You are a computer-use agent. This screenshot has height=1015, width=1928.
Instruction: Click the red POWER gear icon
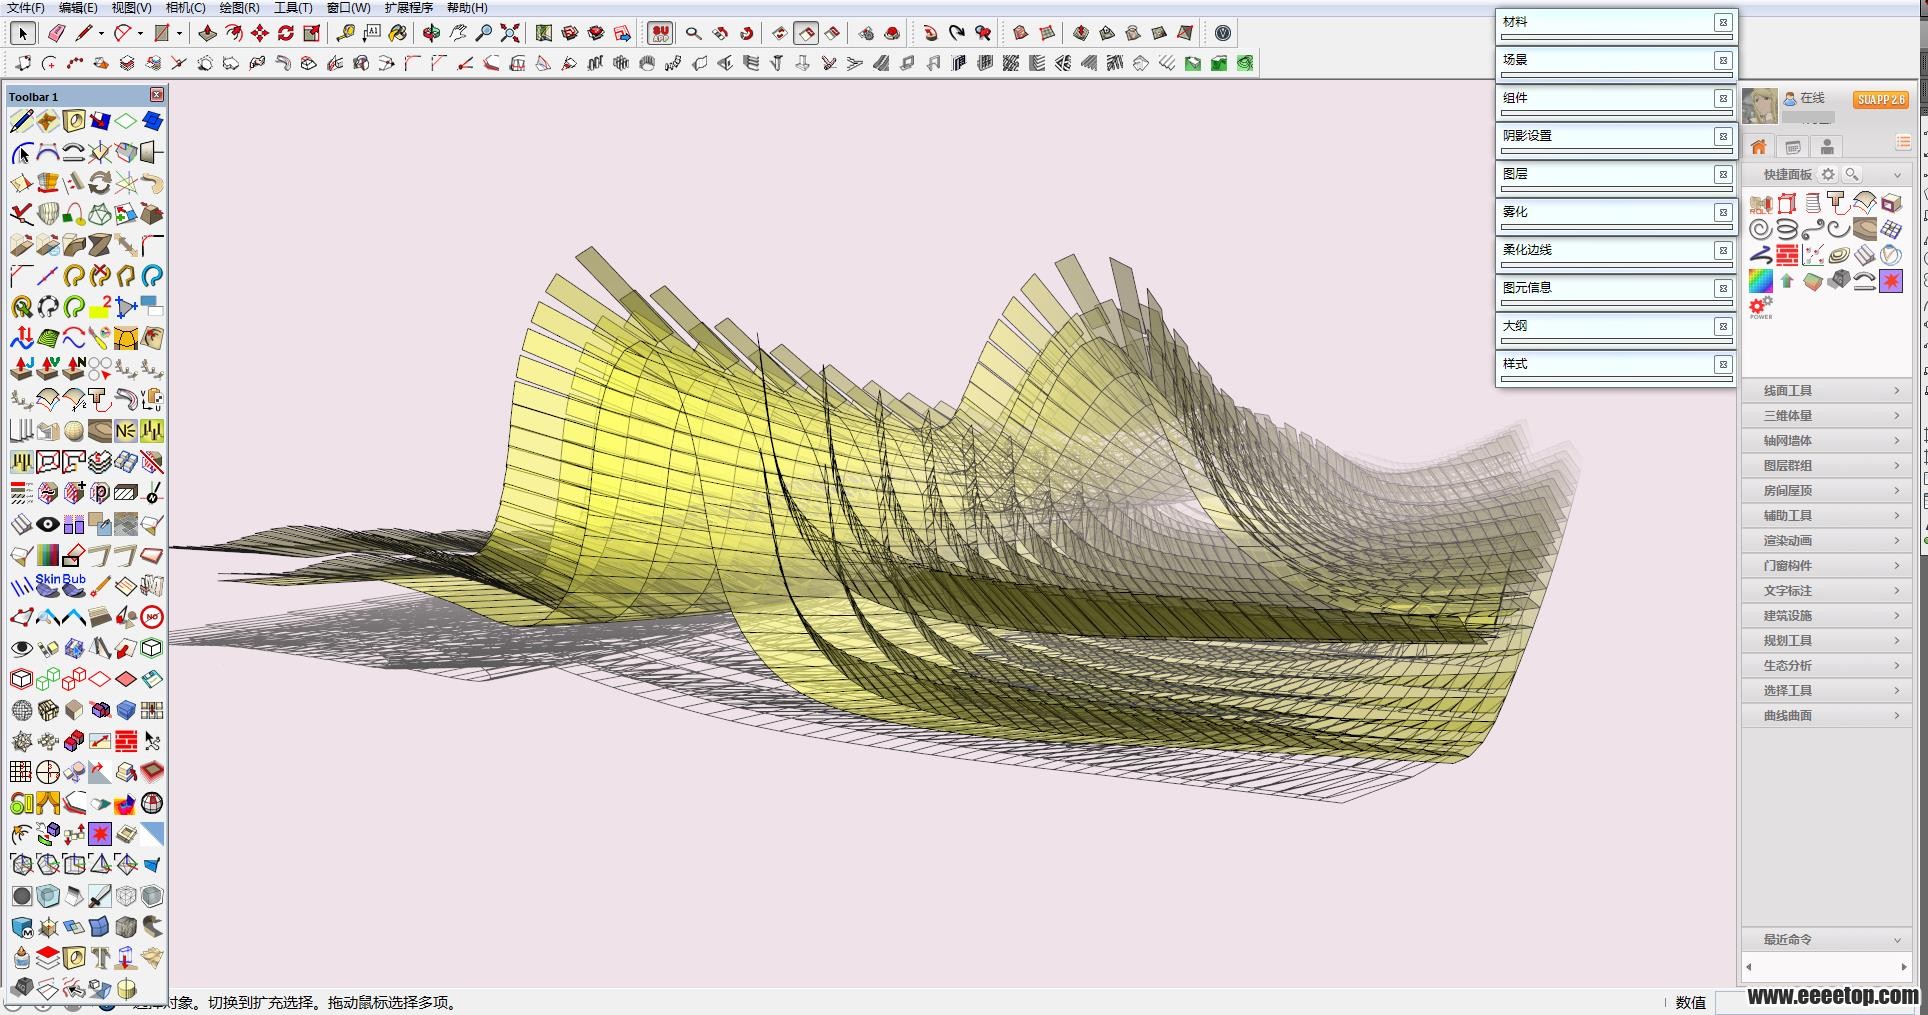click(1761, 307)
